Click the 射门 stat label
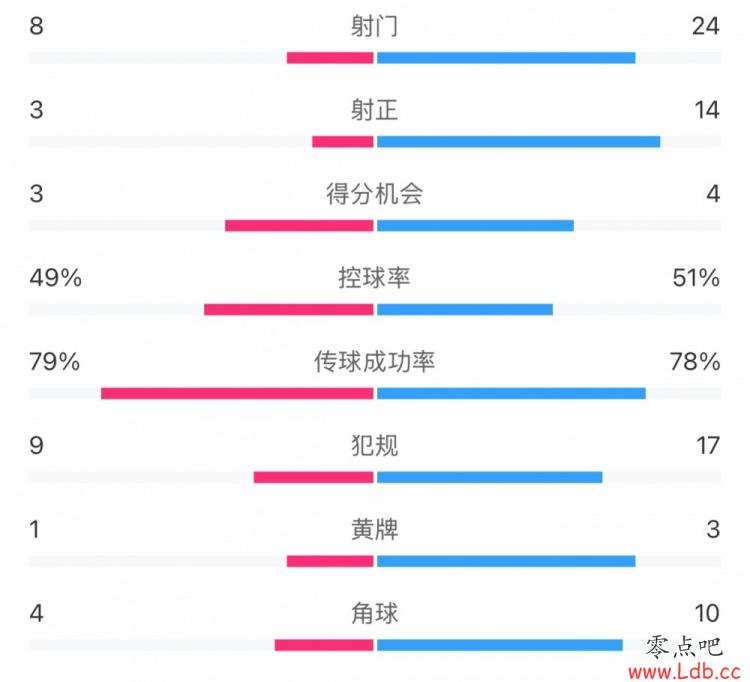Screen dimensions: 750x682 point(375,26)
